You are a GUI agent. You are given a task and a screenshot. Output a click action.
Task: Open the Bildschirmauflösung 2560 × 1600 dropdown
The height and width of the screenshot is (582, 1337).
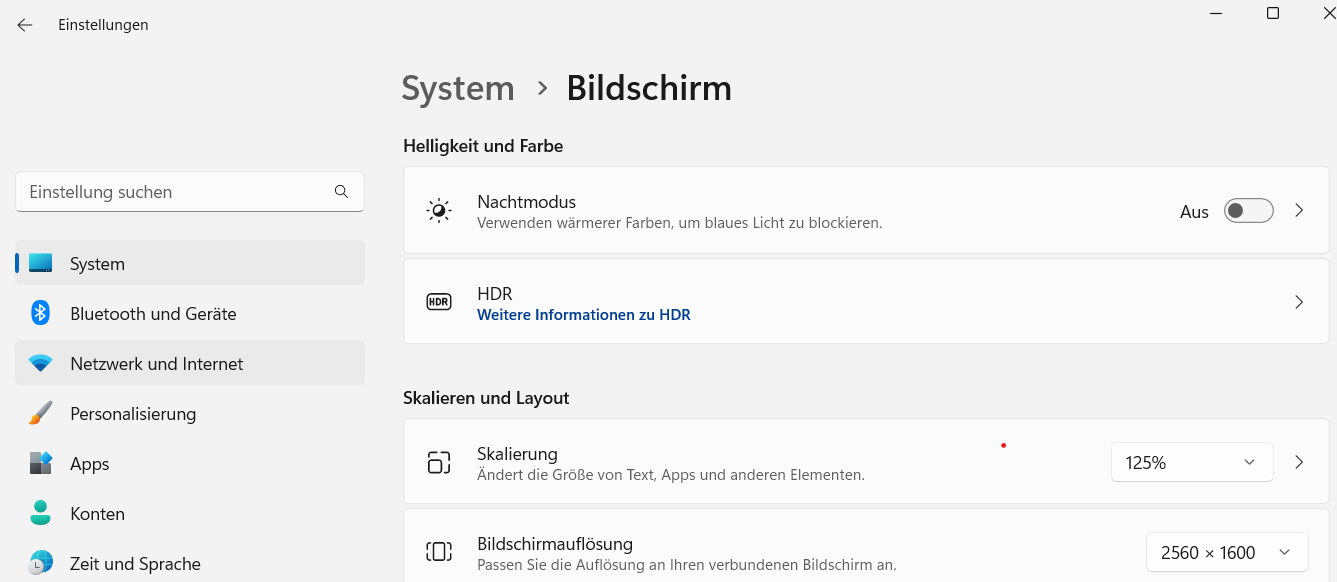tap(1226, 553)
